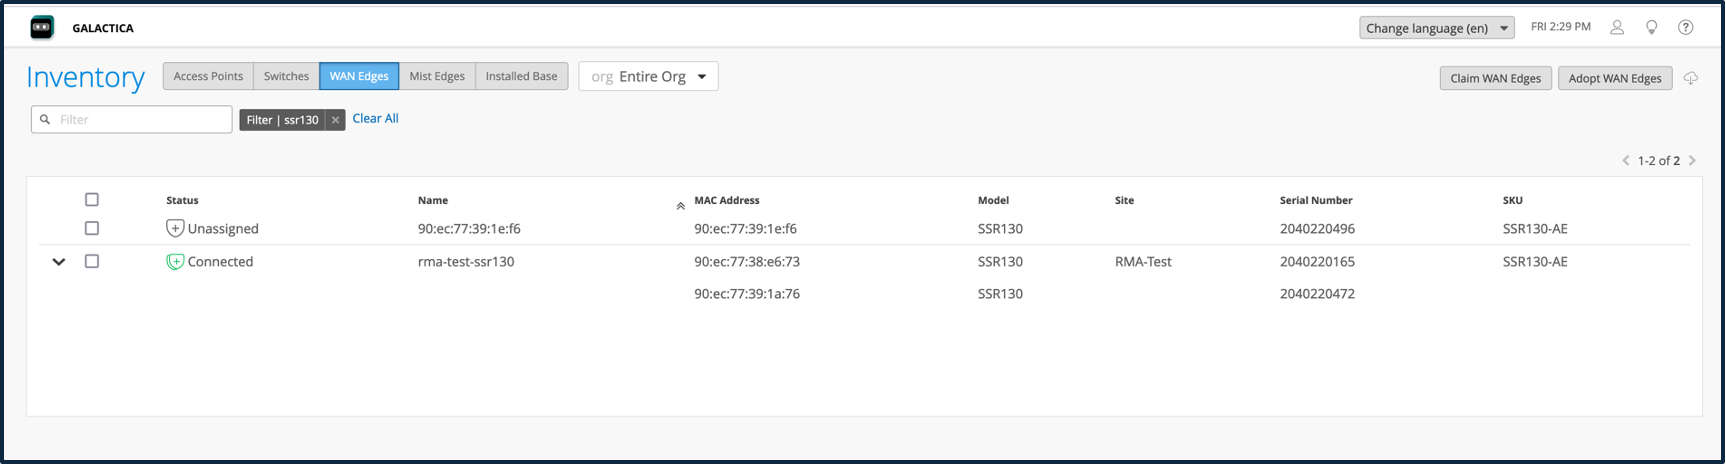
Task: Click the Clear All link
Action: (x=375, y=119)
